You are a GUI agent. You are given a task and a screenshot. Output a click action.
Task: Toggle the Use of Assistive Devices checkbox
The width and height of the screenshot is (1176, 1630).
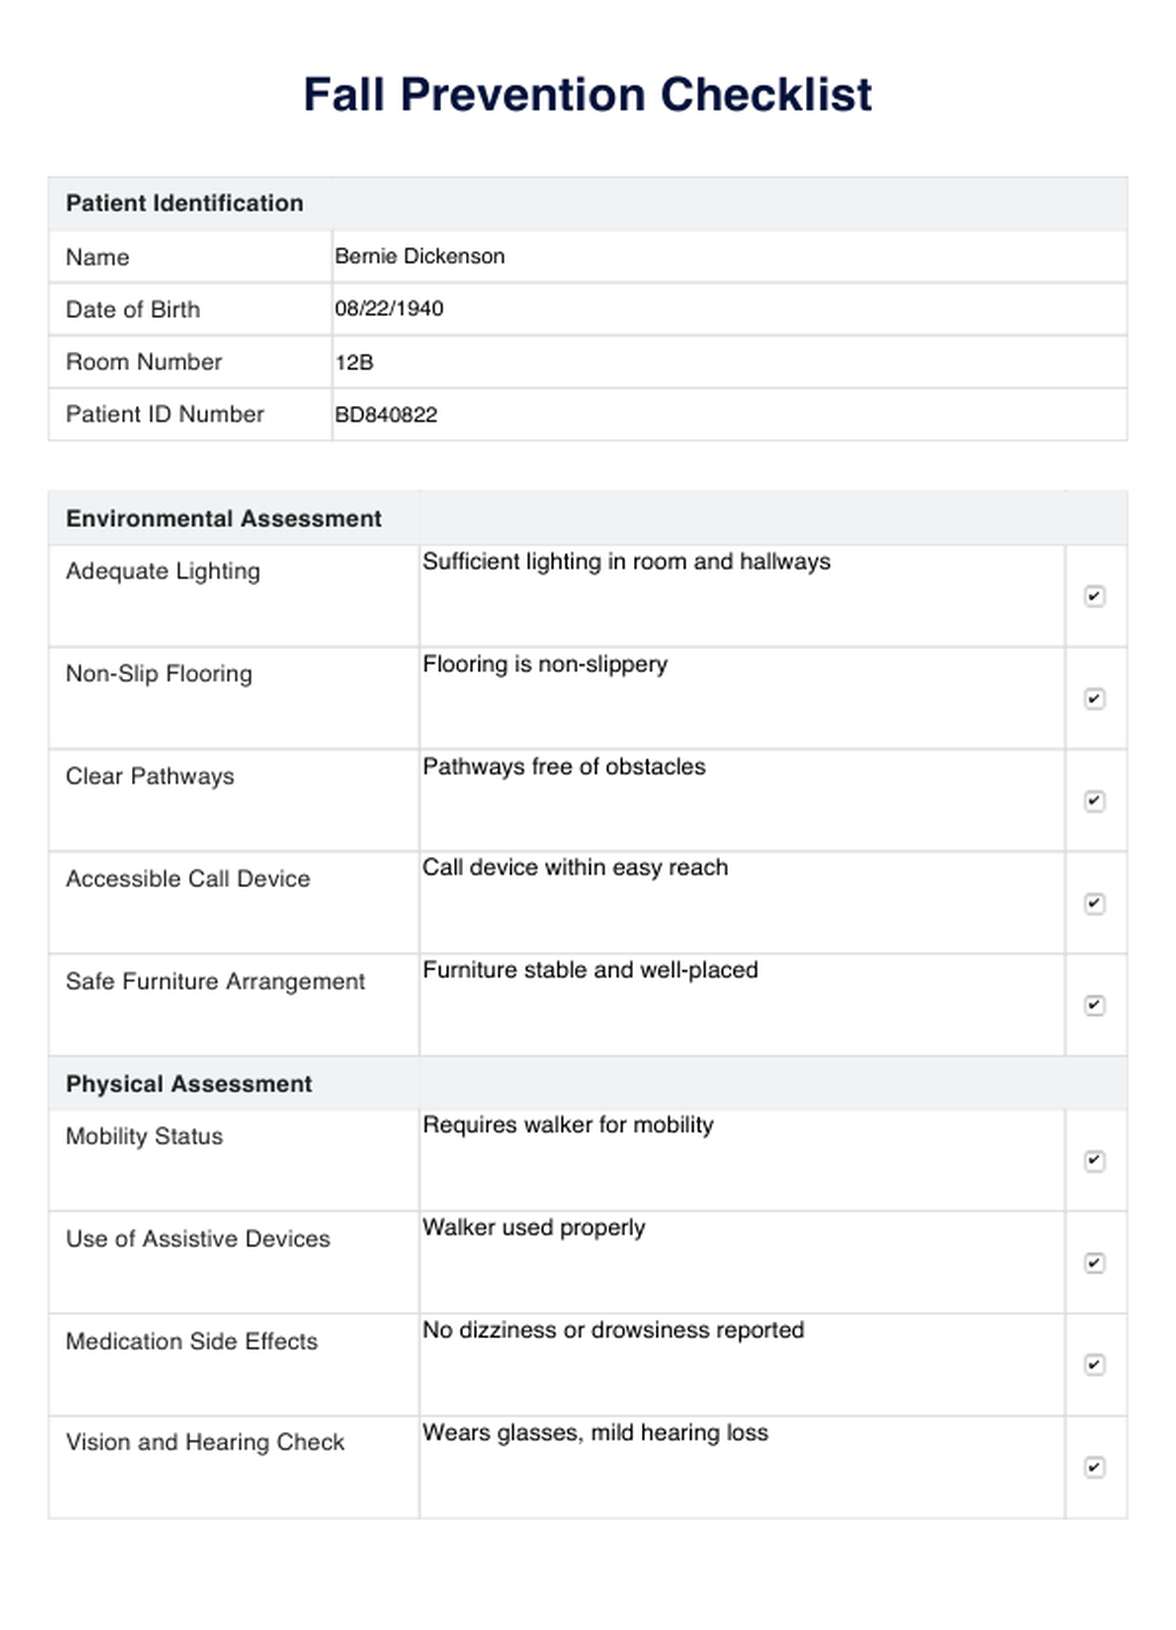(1094, 1263)
